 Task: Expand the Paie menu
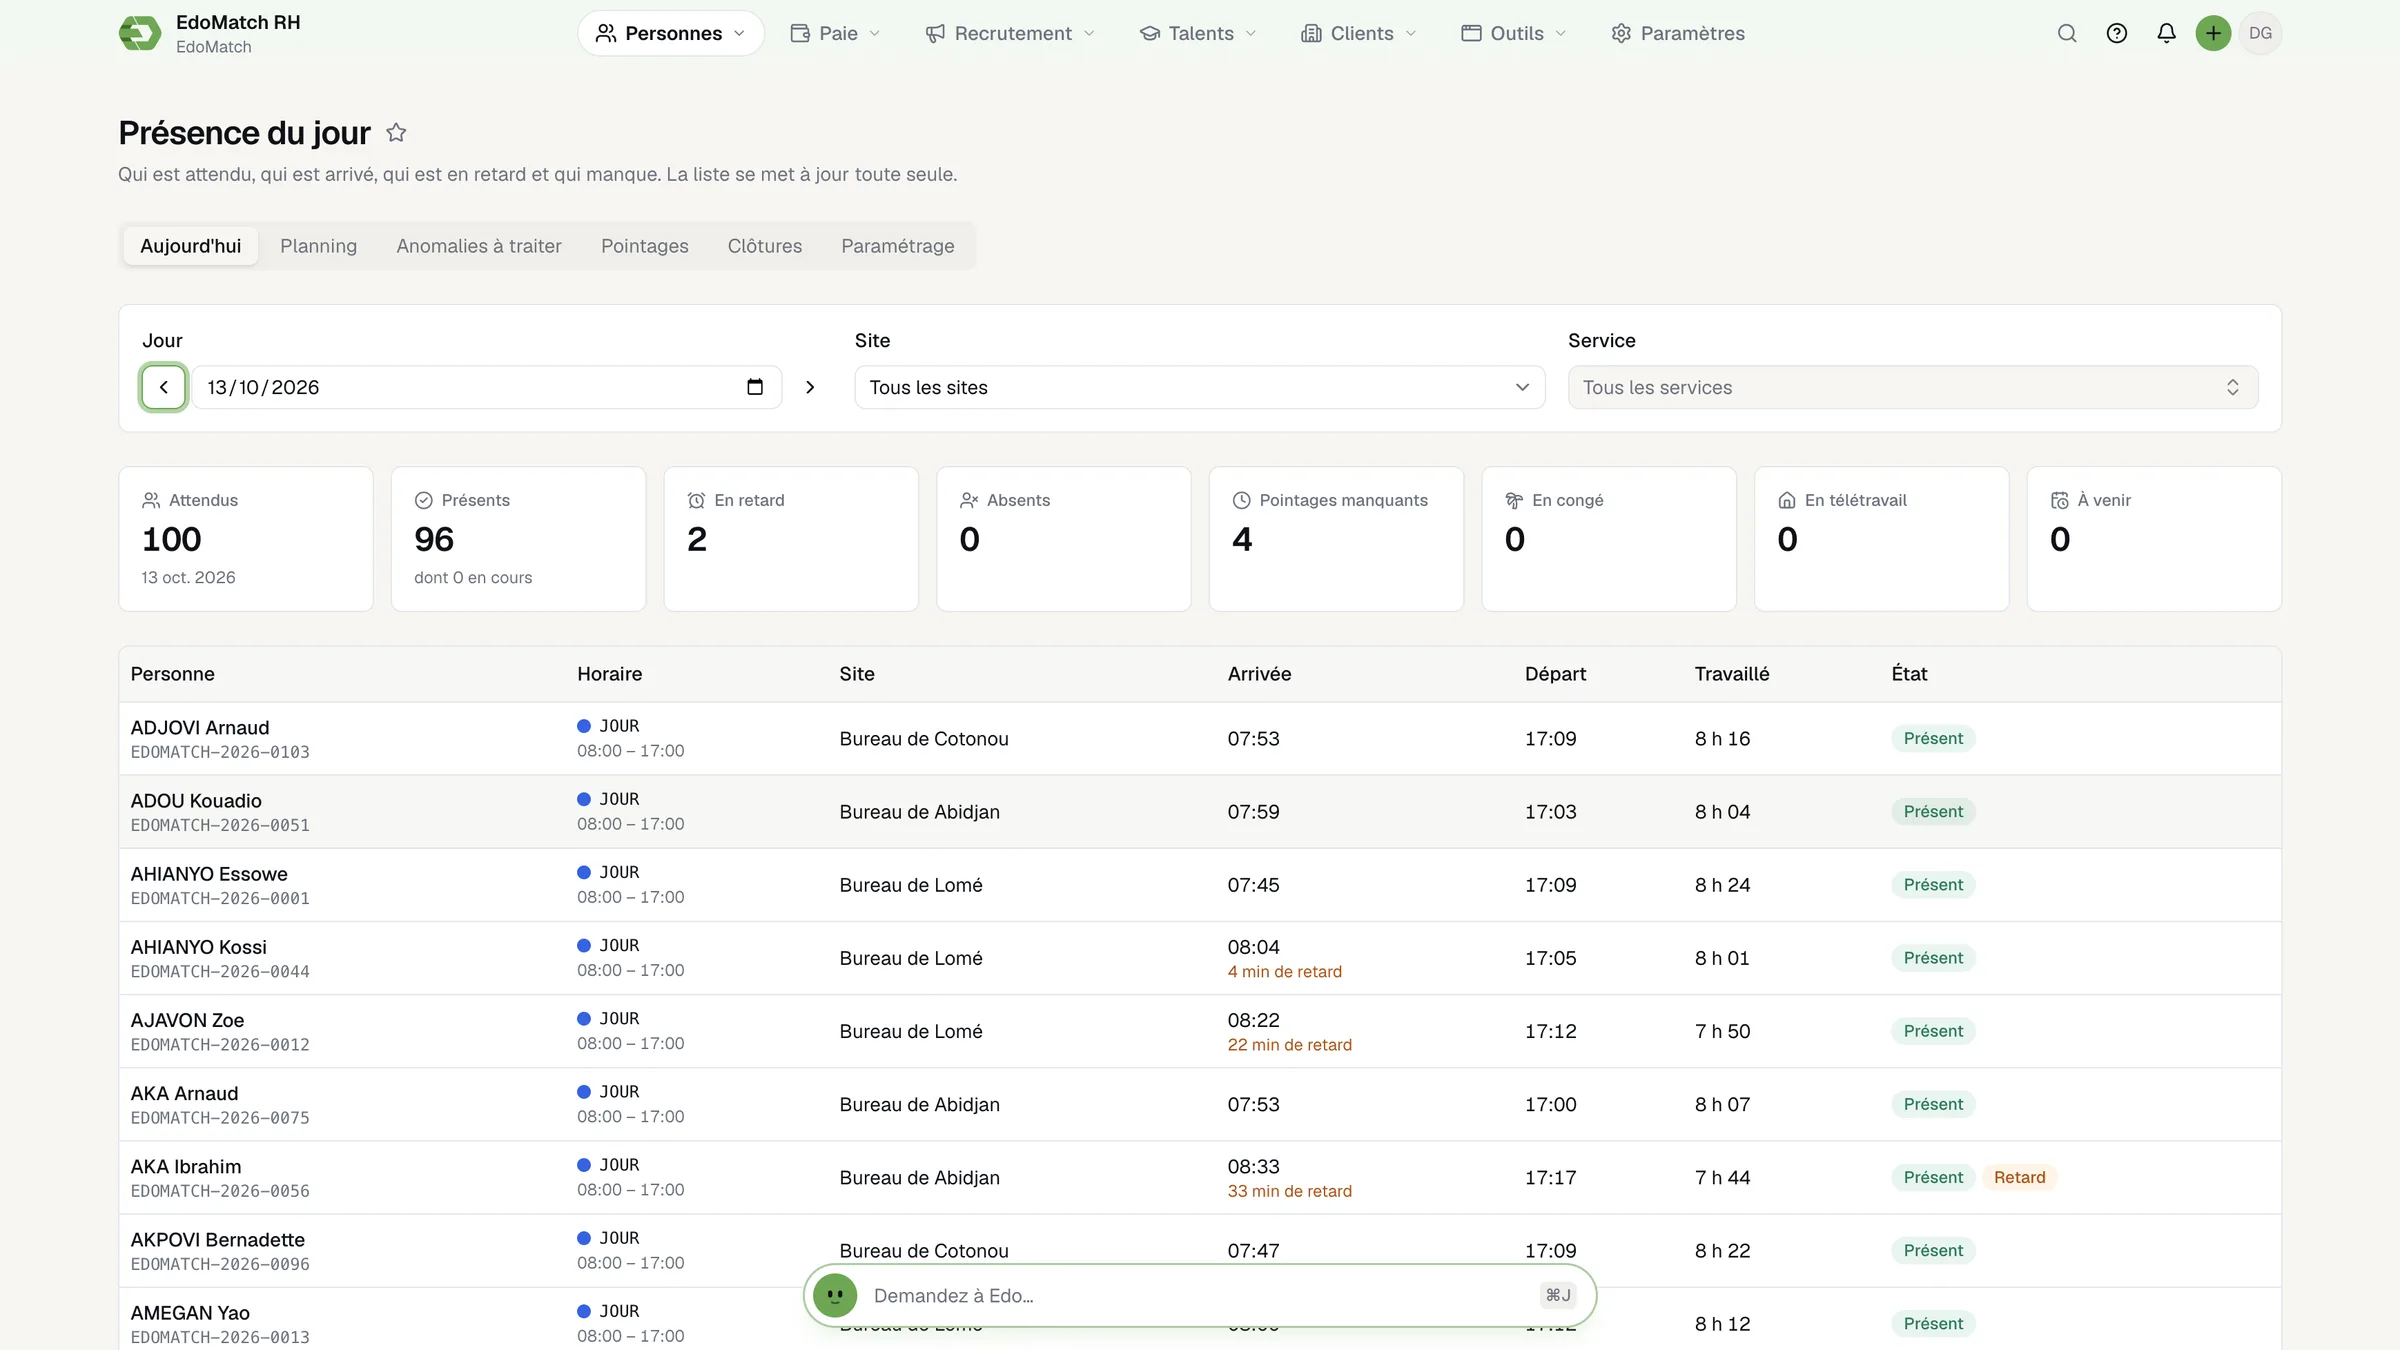(835, 33)
